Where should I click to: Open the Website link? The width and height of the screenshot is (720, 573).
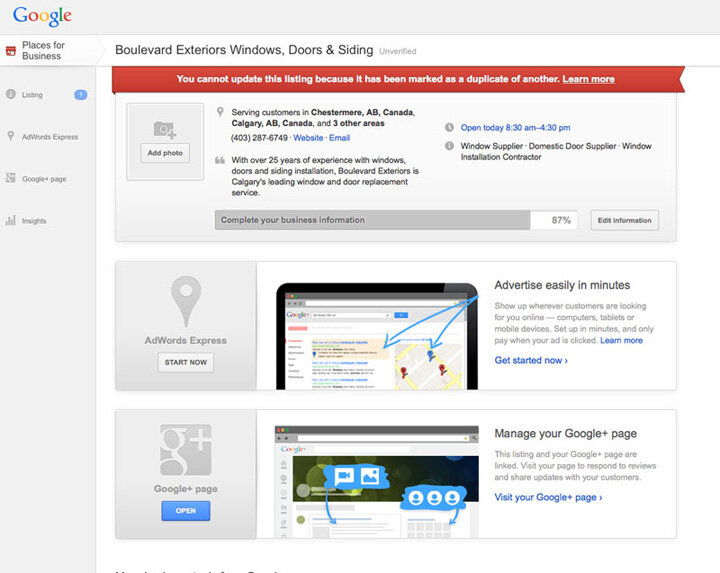pyautogui.click(x=308, y=138)
